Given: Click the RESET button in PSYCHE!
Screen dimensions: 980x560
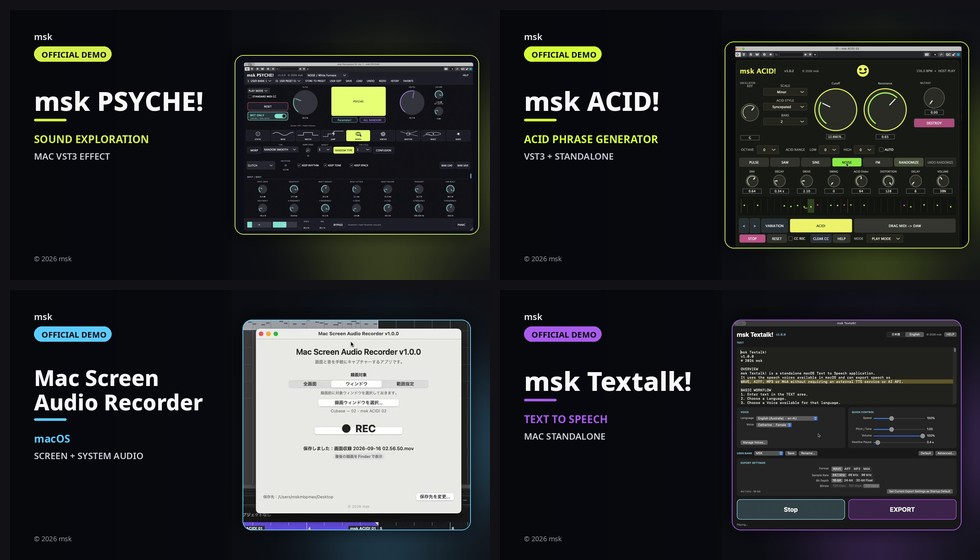Looking at the screenshot, I should click(x=268, y=107).
